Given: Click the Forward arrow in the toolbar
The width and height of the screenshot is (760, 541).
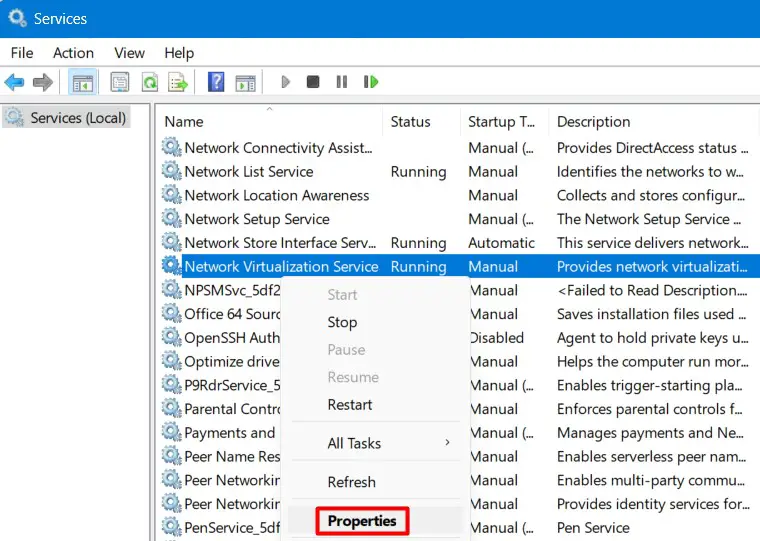Looking at the screenshot, I should (42, 82).
